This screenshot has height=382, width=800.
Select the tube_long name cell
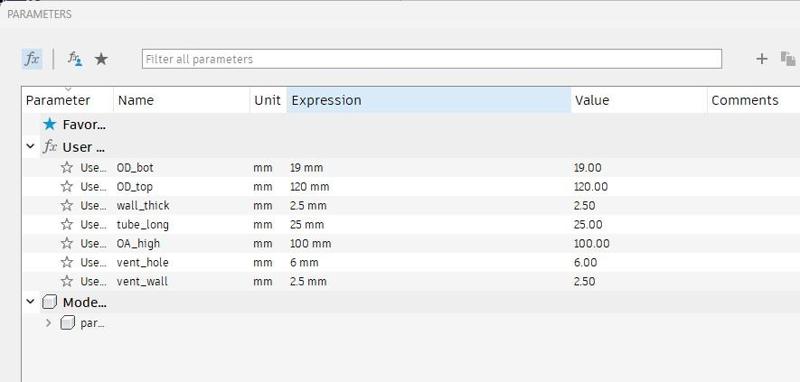142,224
